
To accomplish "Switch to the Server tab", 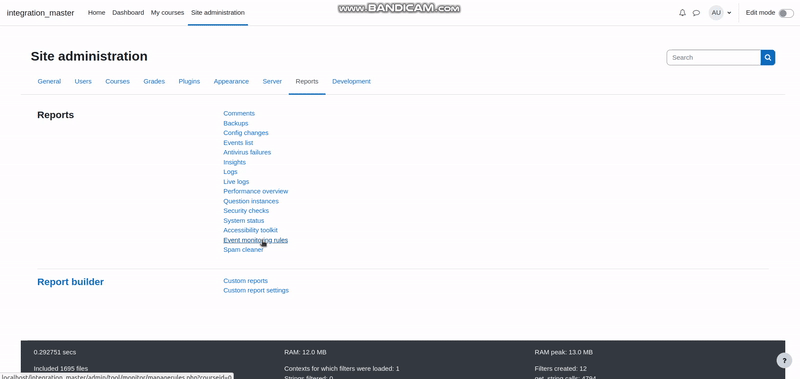I will 272,82.
